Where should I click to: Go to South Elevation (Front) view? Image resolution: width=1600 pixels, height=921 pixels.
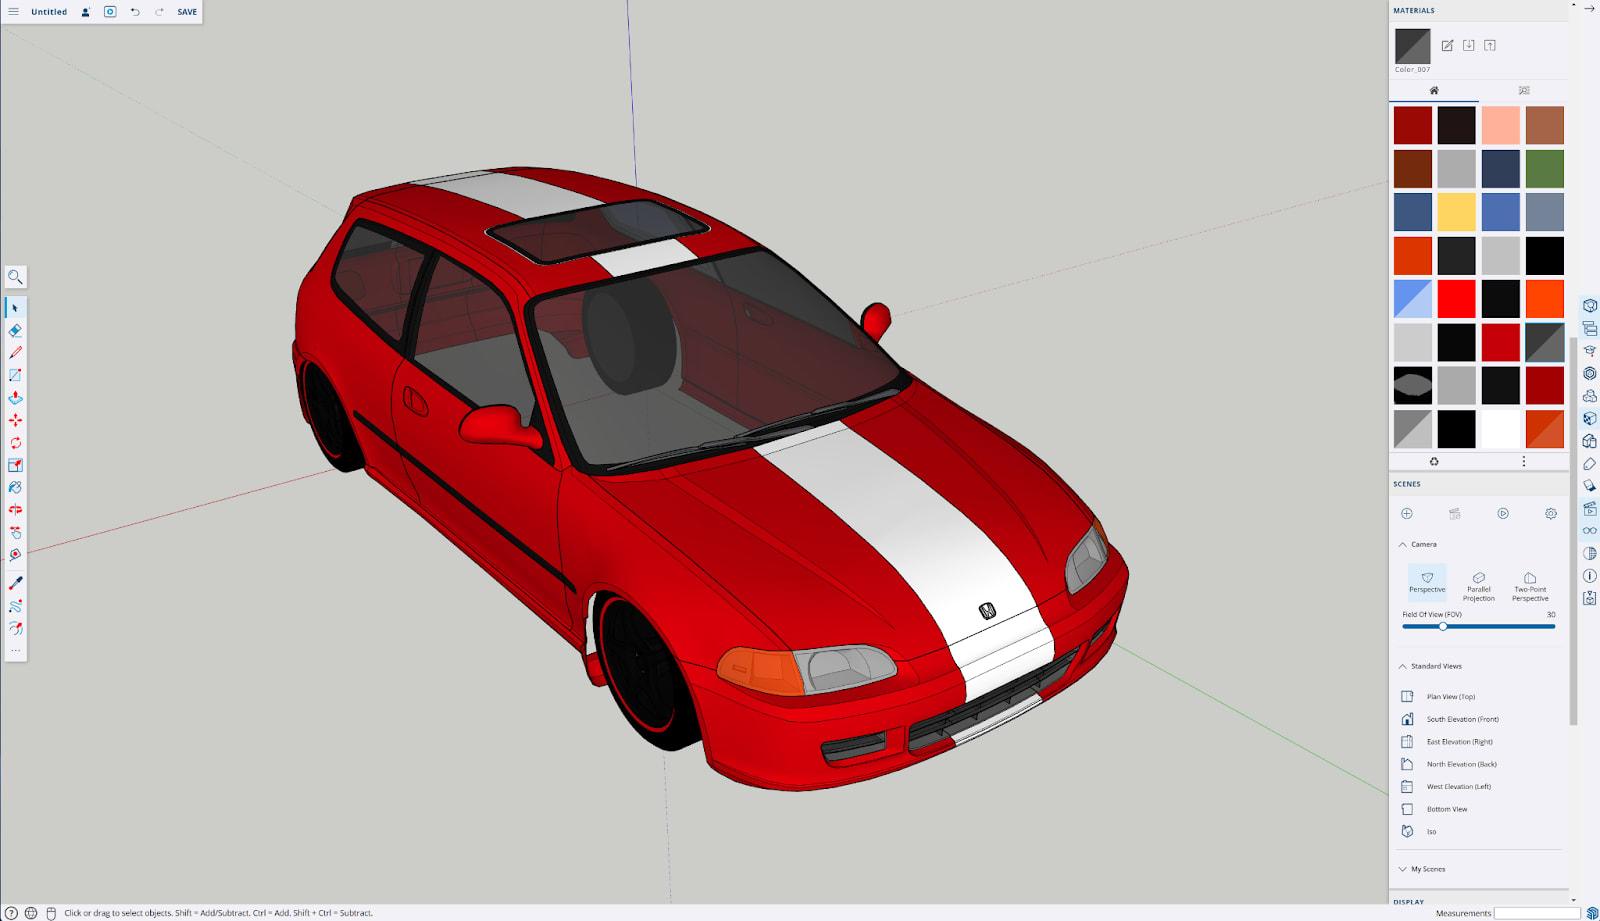1461,719
